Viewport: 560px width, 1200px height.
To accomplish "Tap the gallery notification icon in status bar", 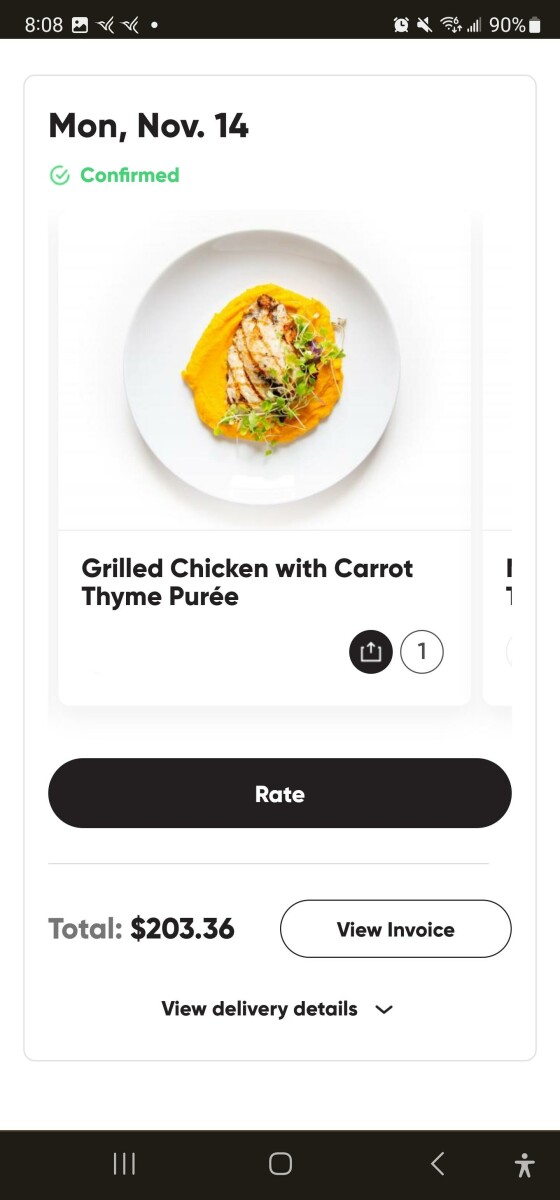I will click(80, 25).
